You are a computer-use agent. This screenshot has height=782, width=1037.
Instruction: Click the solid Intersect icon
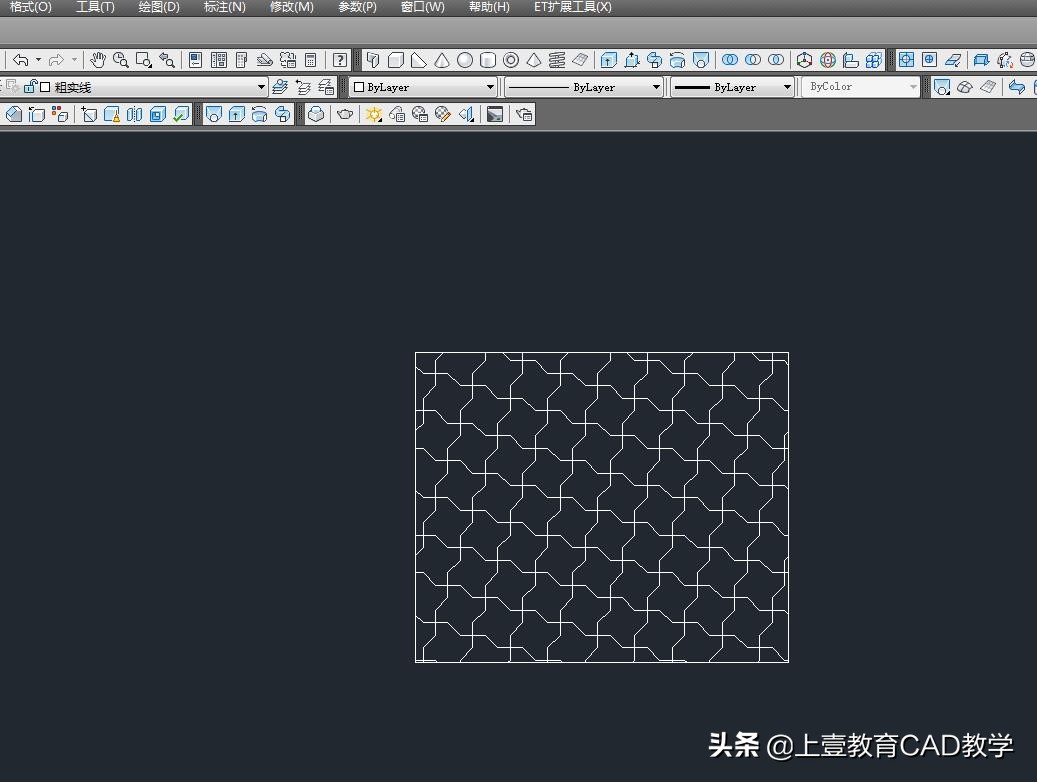click(776, 60)
